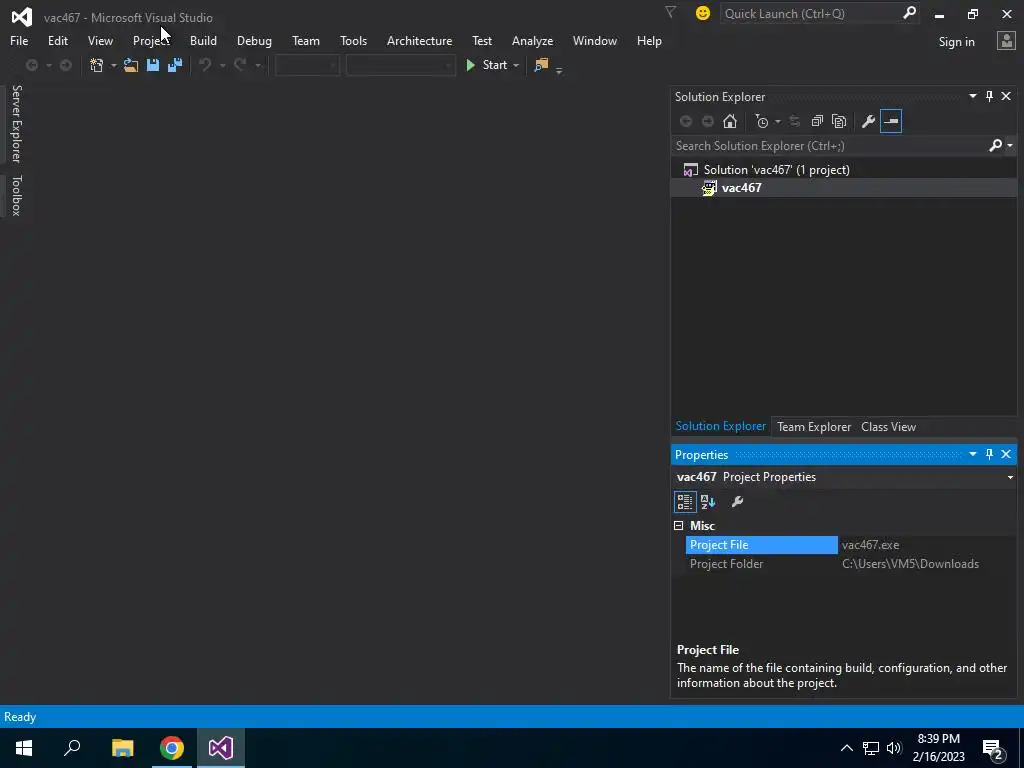Open the Solution Platforms combo box
The image size is (1024, 768).
pos(400,65)
